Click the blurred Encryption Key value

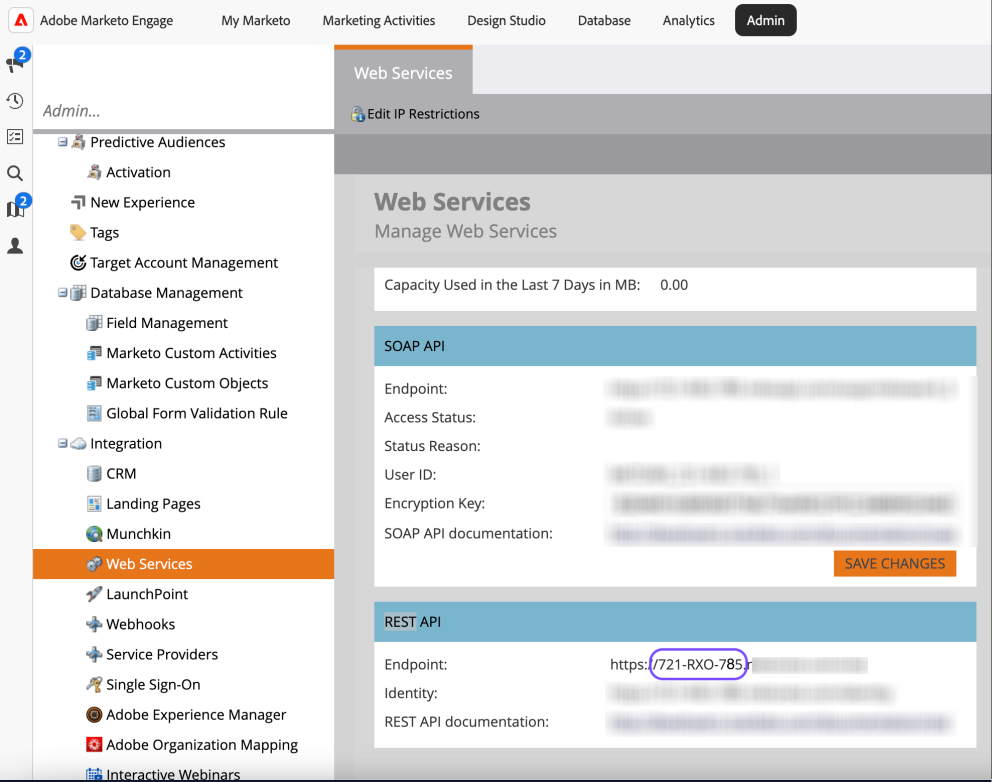784,504
